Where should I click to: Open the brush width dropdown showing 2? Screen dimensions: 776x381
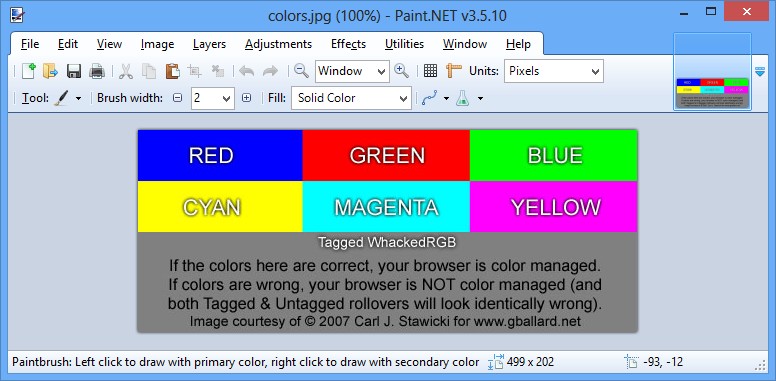[213, 98]
